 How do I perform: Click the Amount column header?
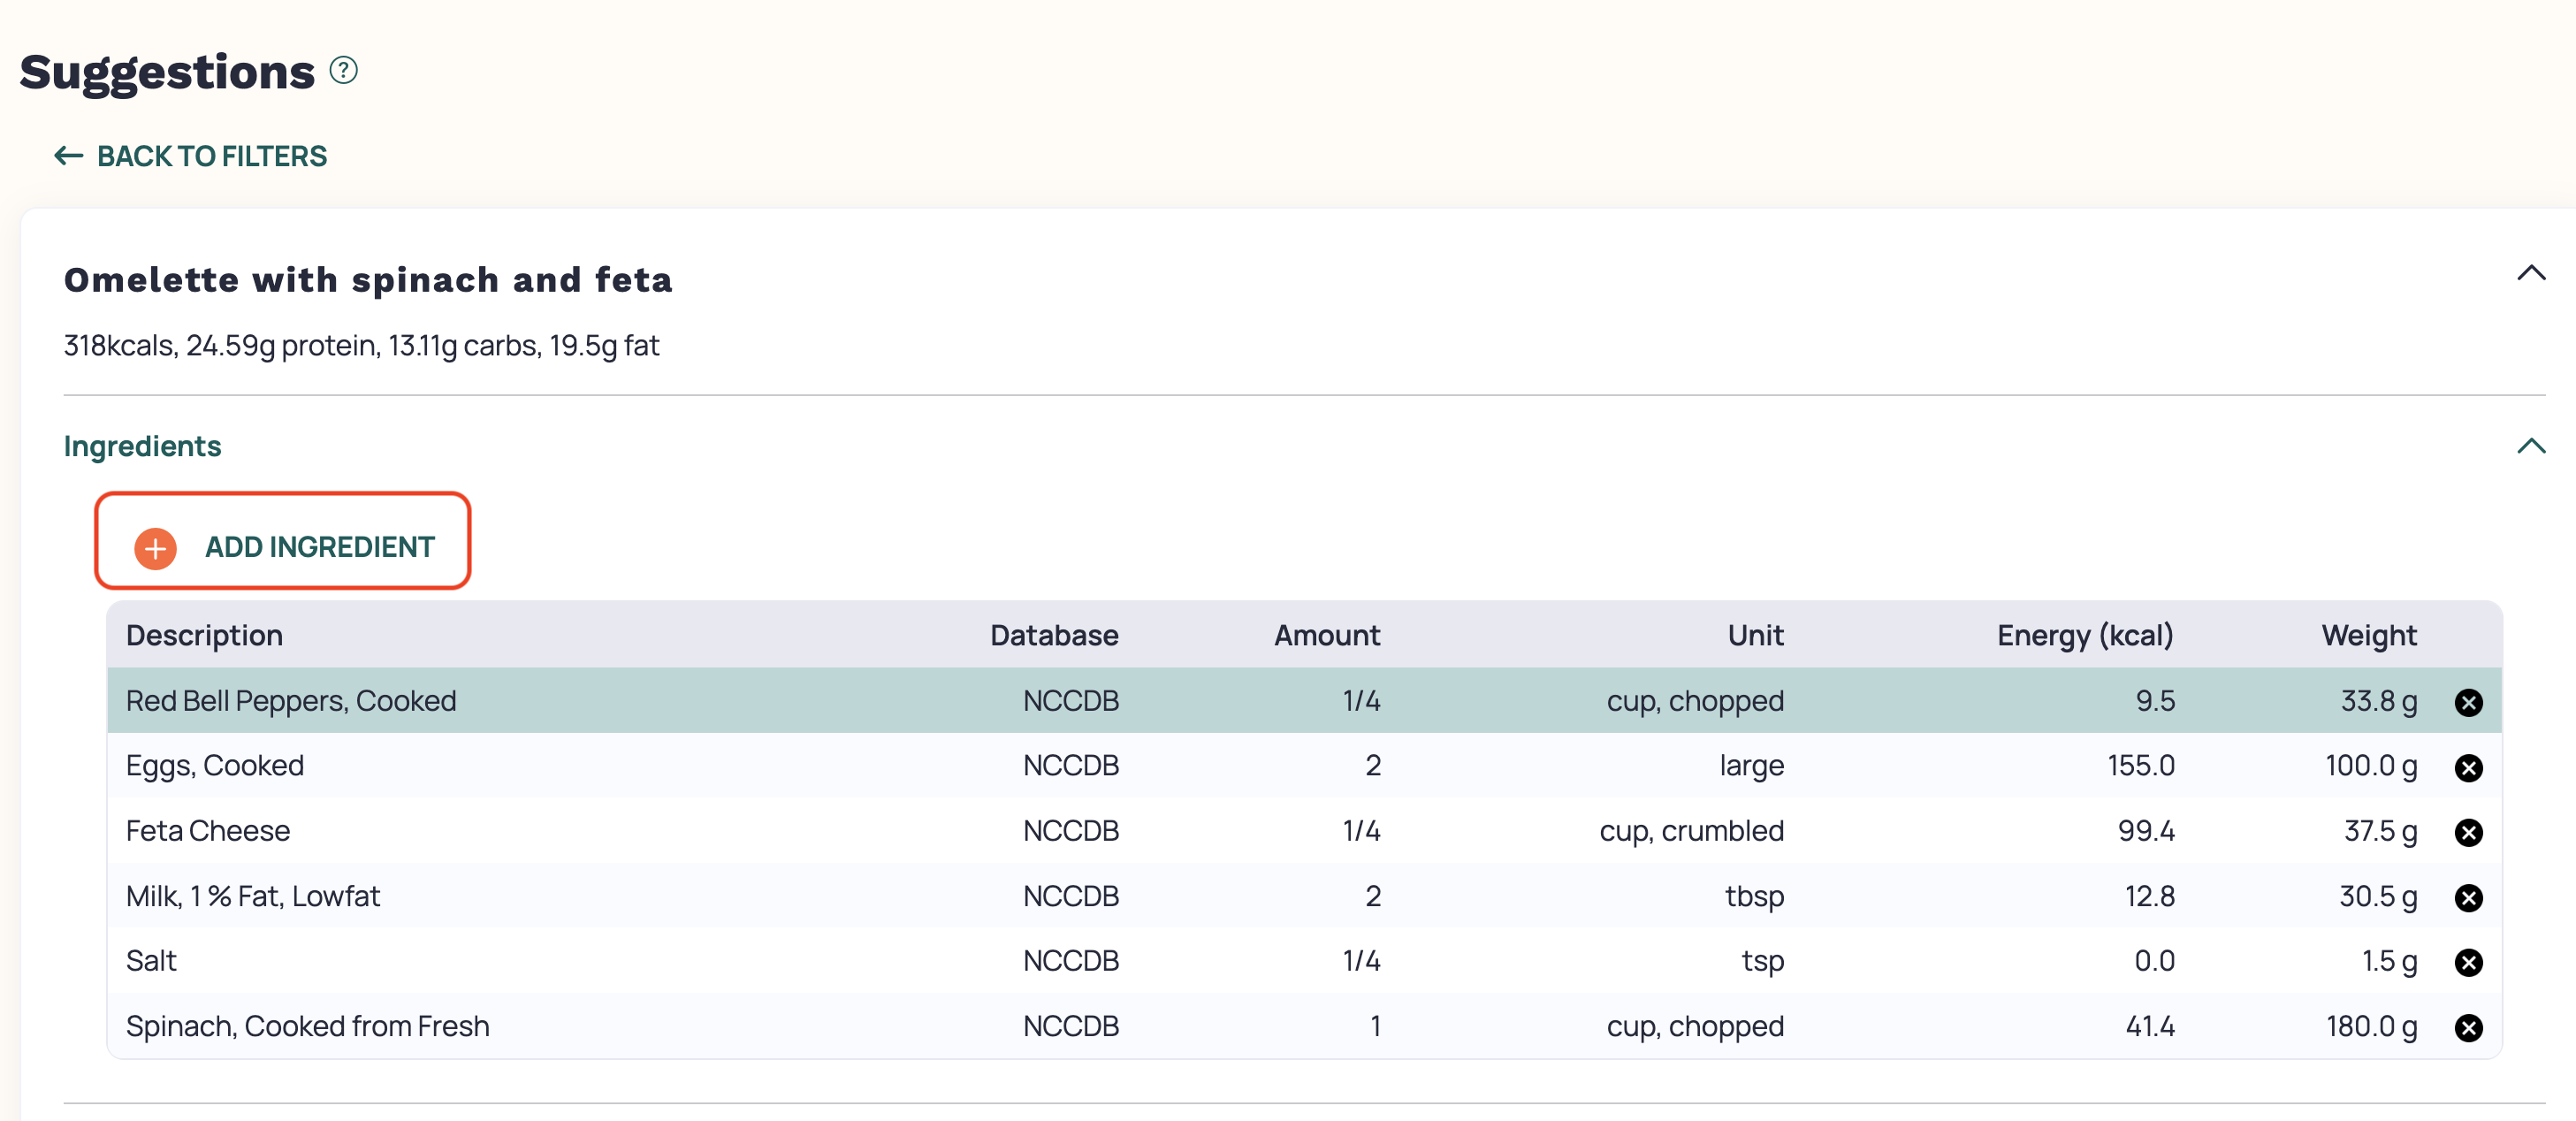pyautogui.click(x=1326, y=635)
